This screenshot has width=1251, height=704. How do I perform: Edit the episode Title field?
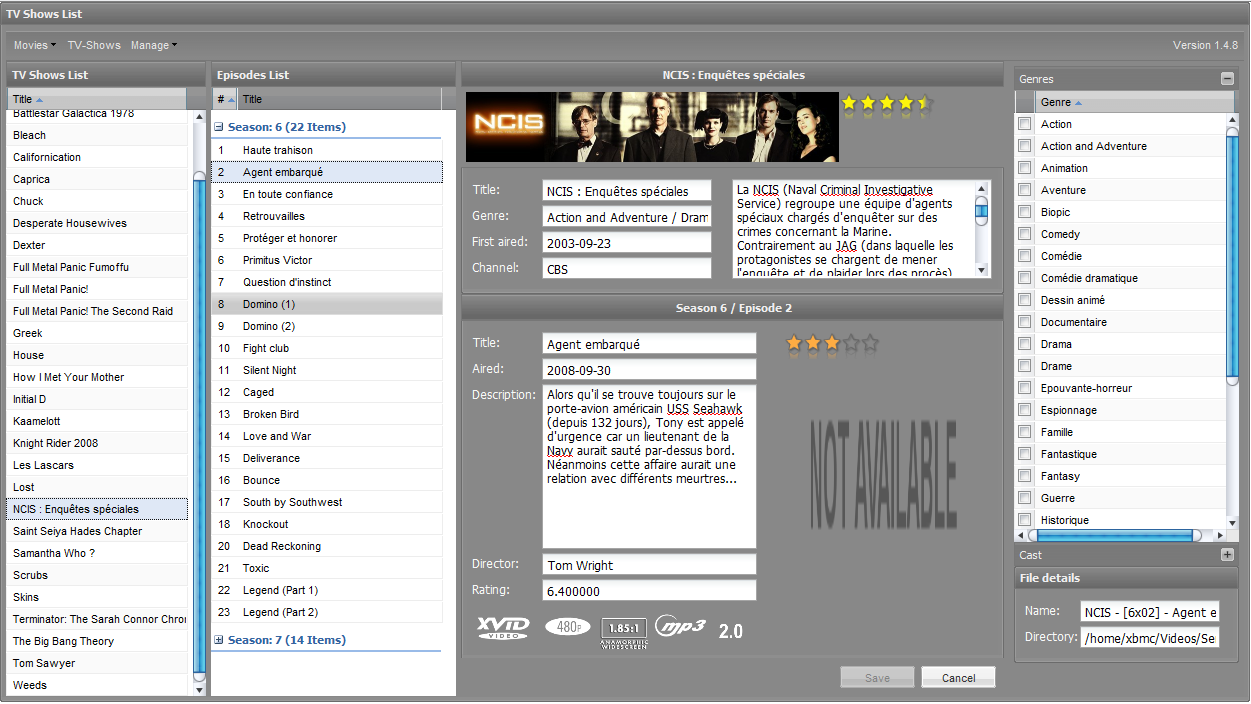pos(649,343)
